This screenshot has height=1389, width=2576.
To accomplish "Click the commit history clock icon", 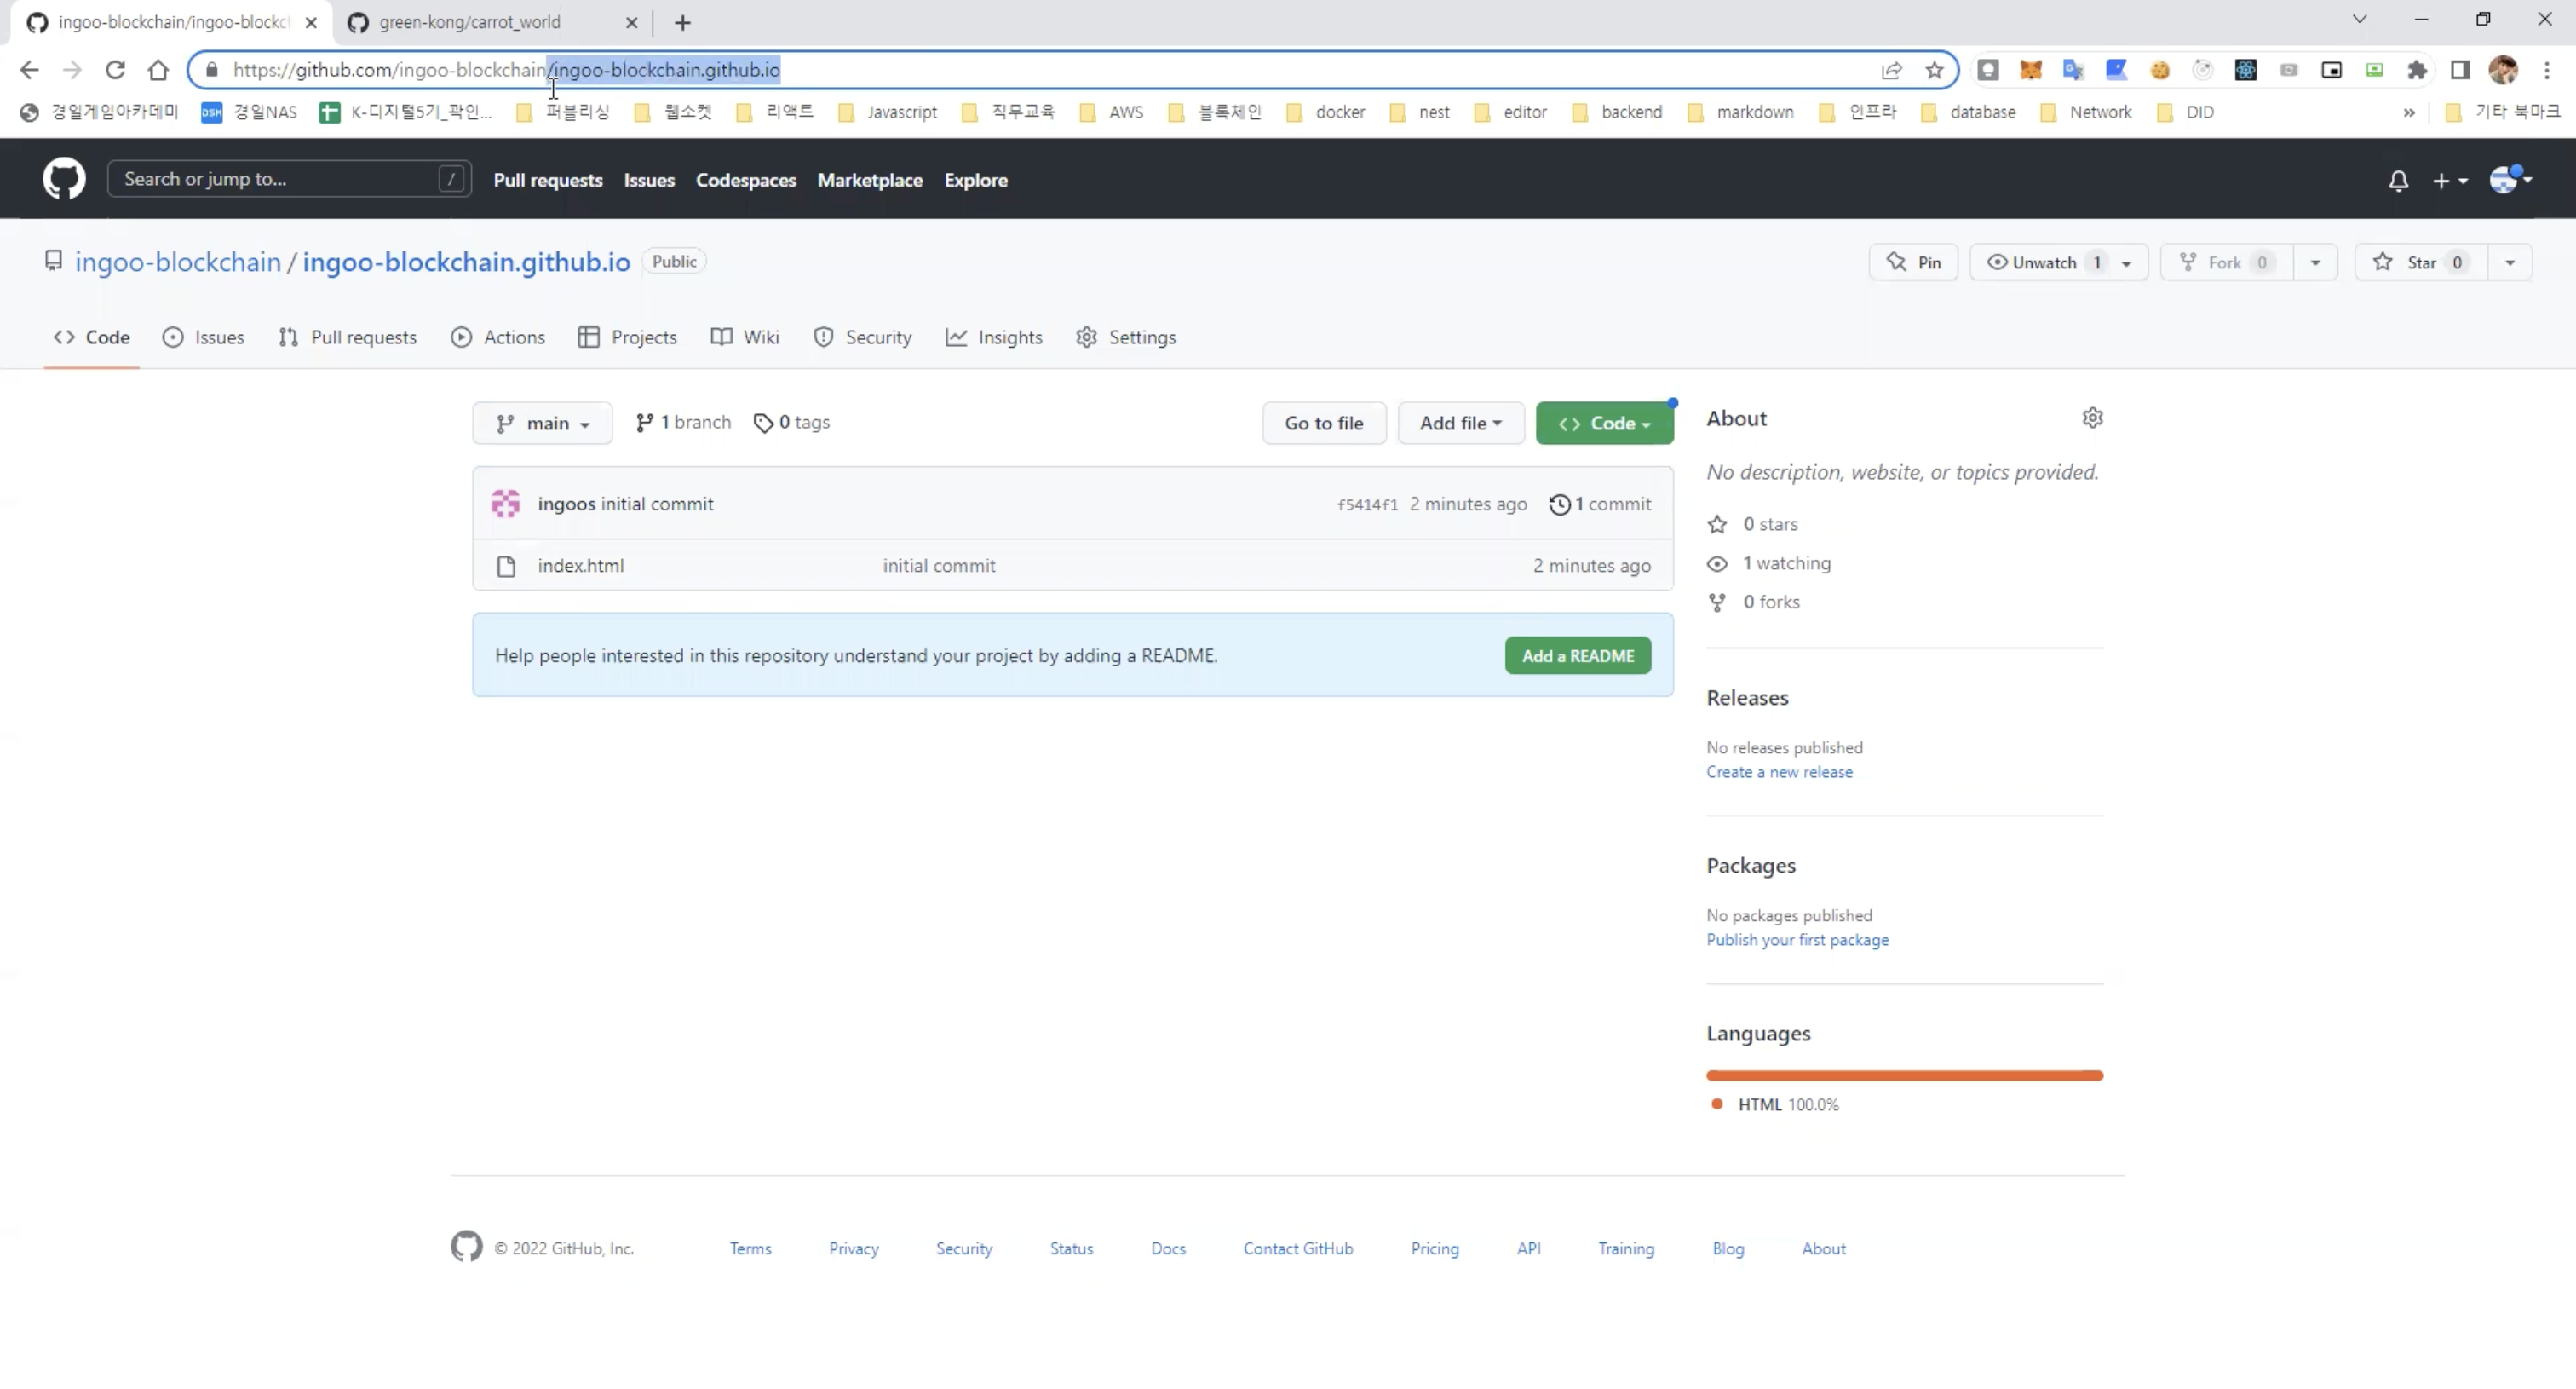I will point(1559,505).
